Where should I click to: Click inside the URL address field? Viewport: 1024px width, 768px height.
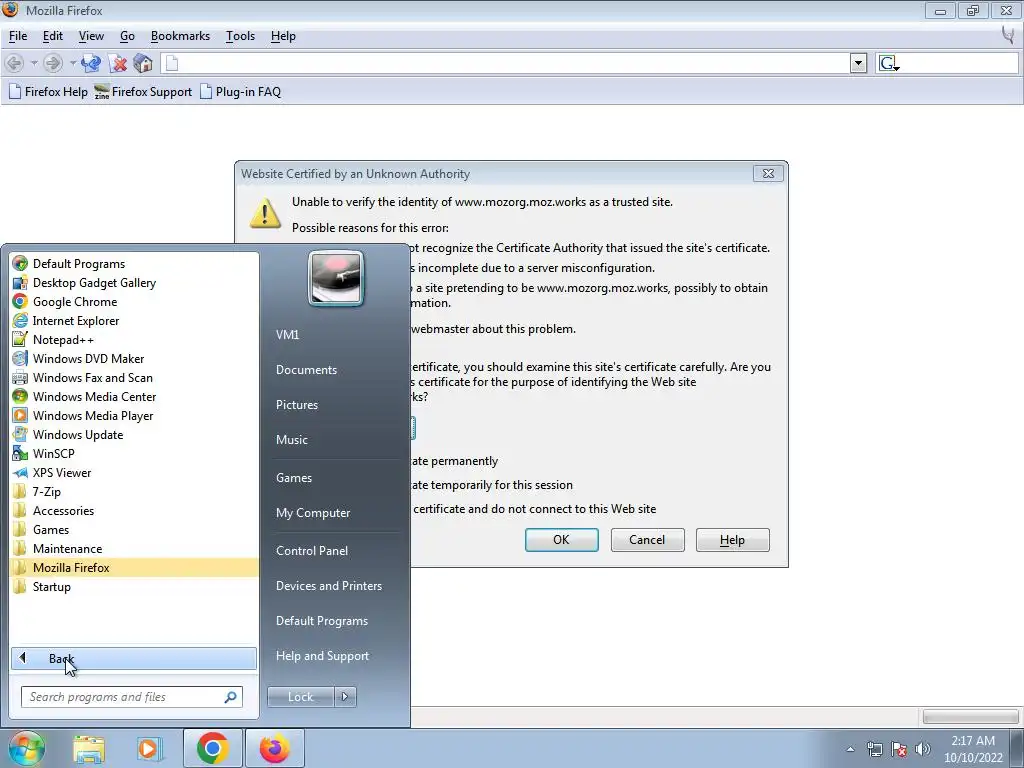click(506, 63)
